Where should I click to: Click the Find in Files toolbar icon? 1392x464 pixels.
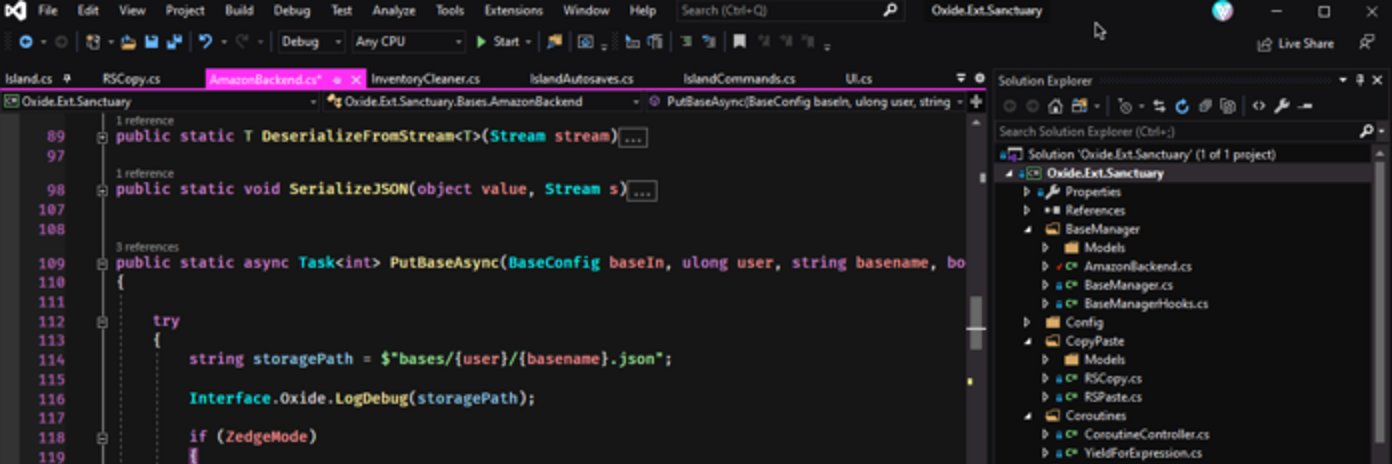pos(554,42)
